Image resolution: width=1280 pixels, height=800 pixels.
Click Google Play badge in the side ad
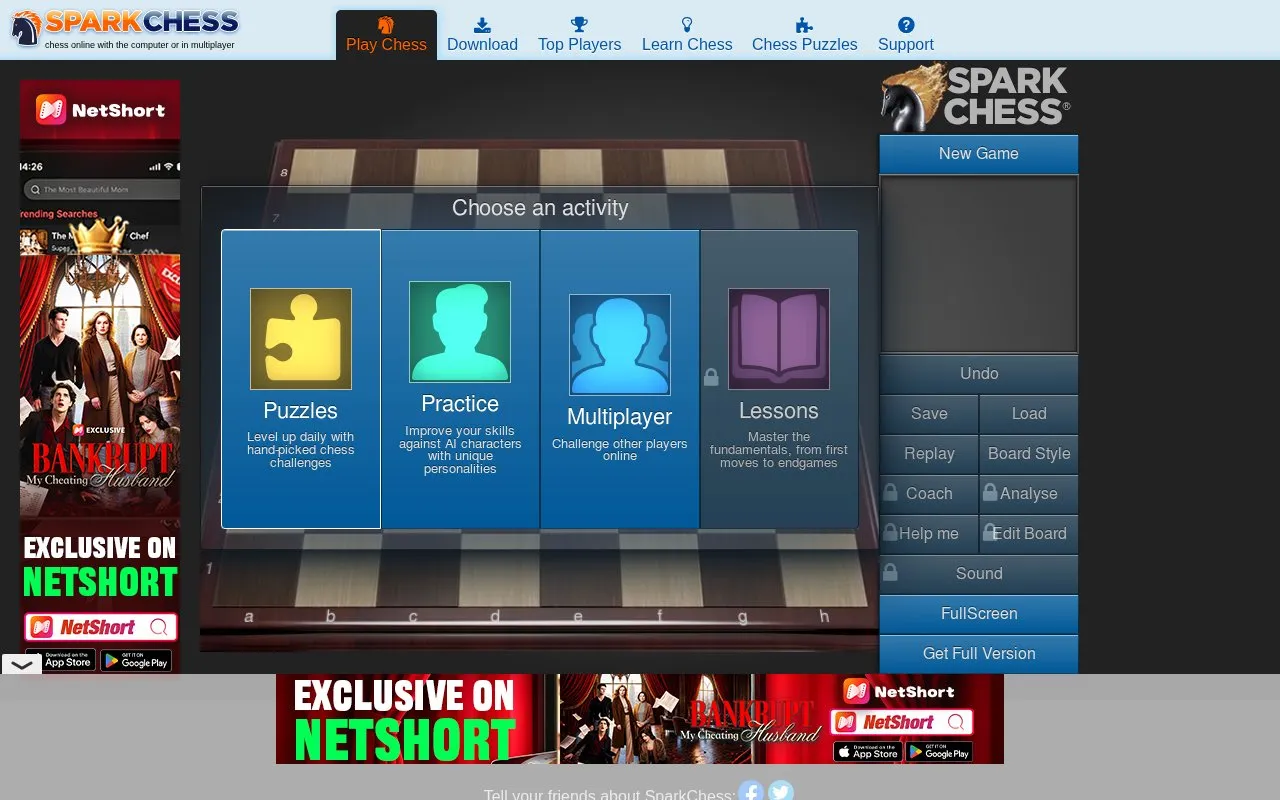136,661
